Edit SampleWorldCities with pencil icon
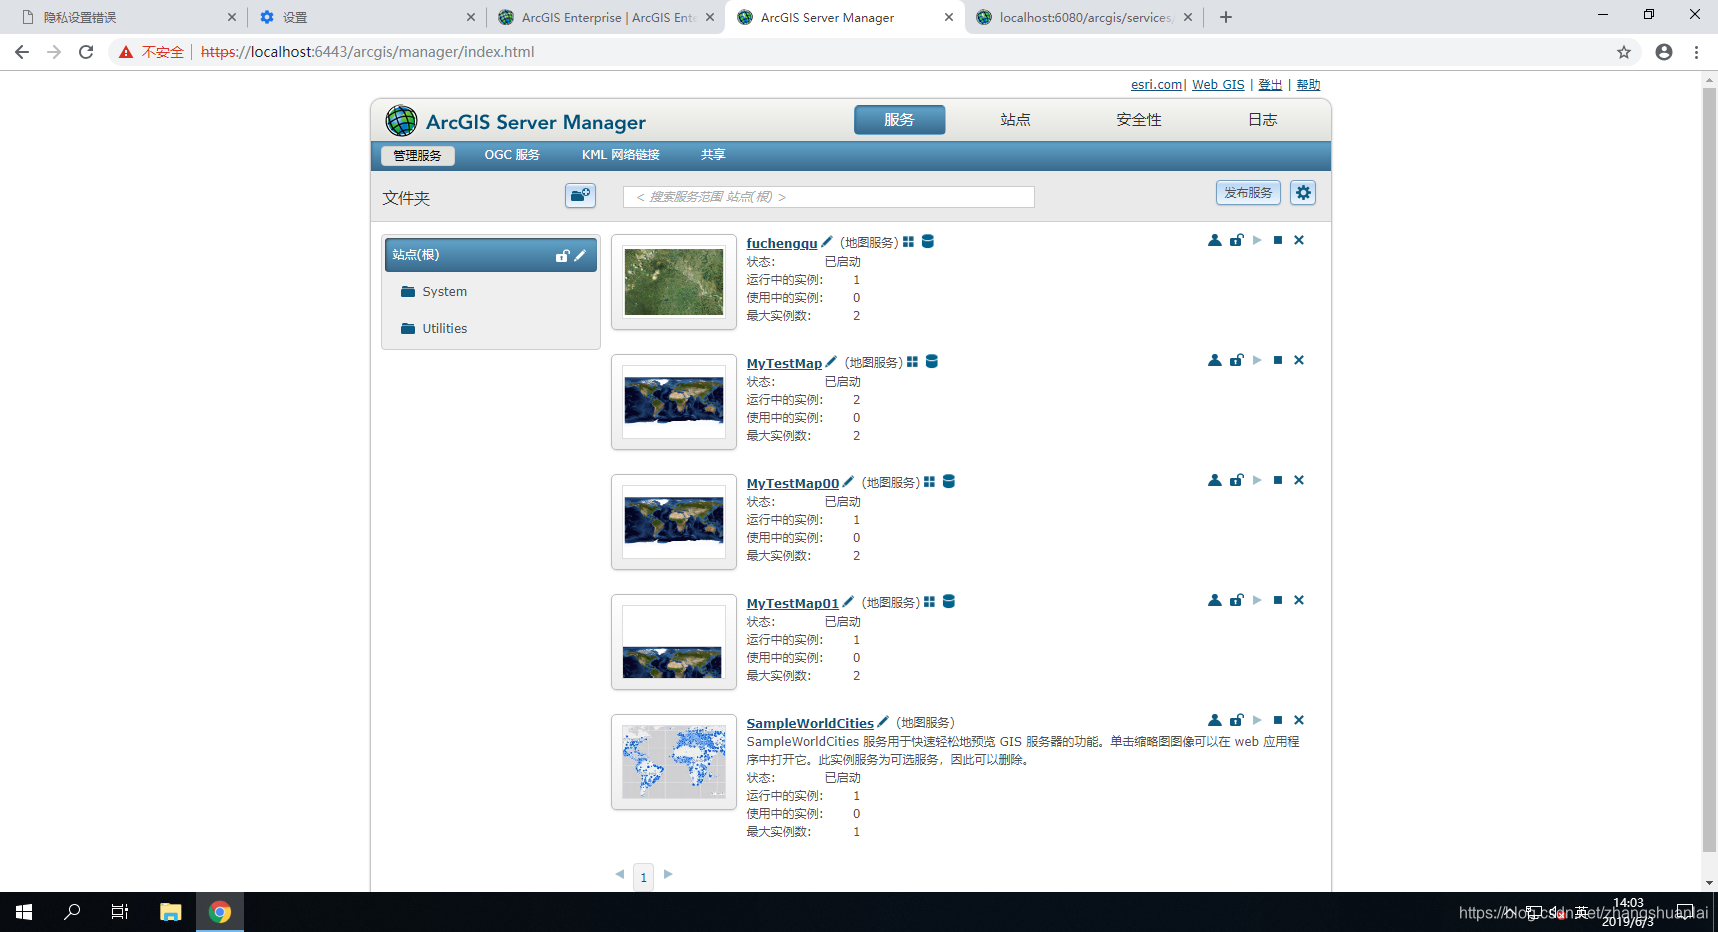 [883, 721]
